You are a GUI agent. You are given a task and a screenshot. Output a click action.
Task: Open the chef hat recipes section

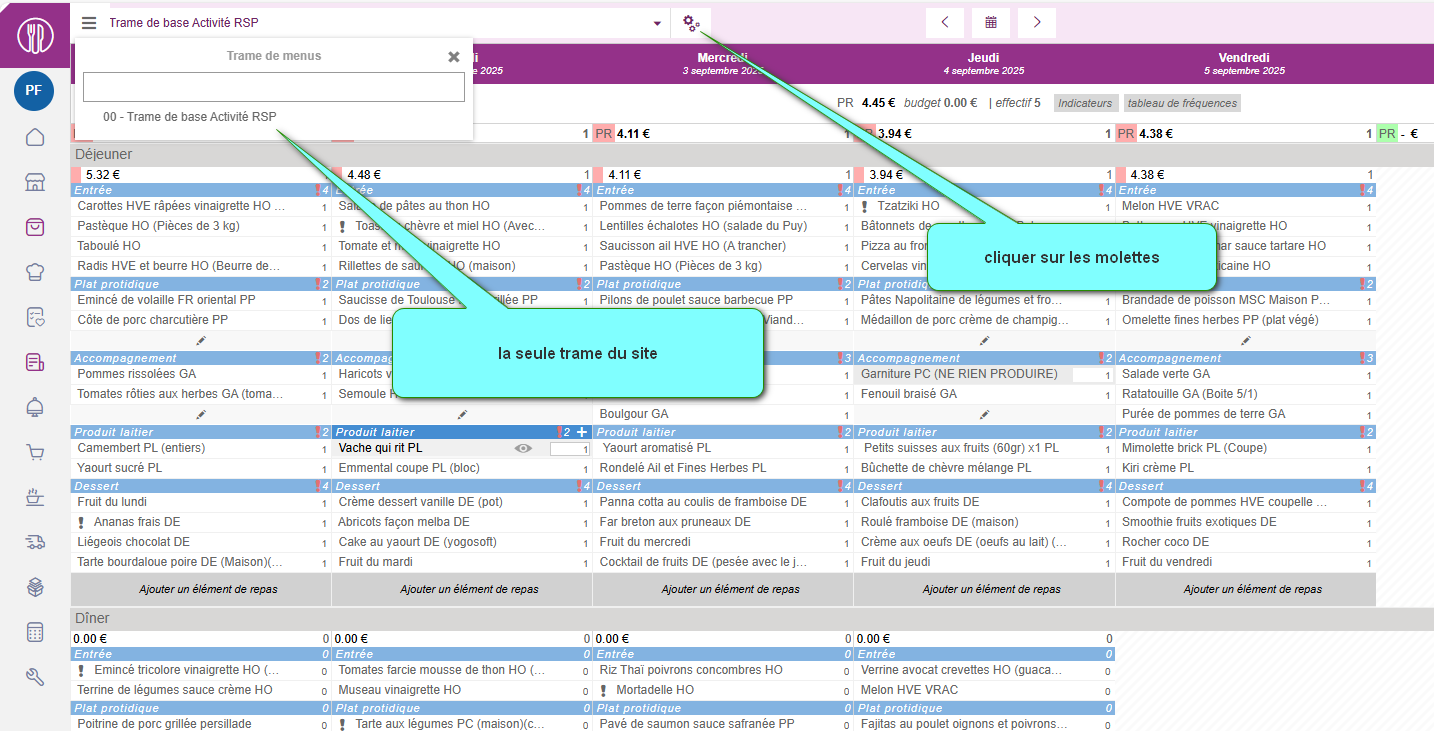tap(35, 272)
